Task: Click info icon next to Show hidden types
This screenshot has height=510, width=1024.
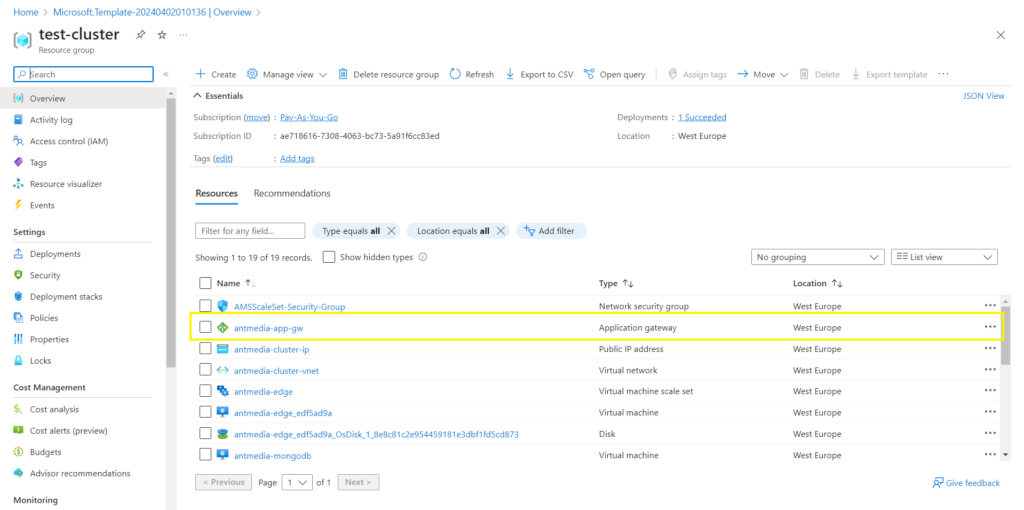Action: pyautogui.click(x=423, y=257)
